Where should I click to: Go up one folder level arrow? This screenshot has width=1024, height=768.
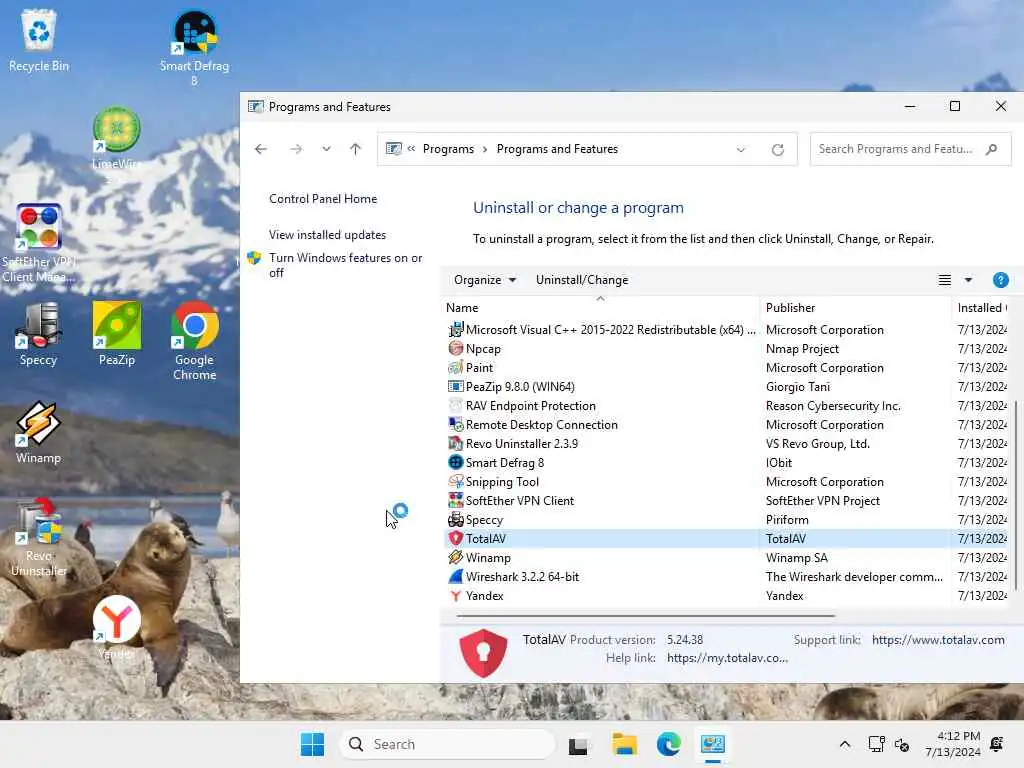point(355,149)
